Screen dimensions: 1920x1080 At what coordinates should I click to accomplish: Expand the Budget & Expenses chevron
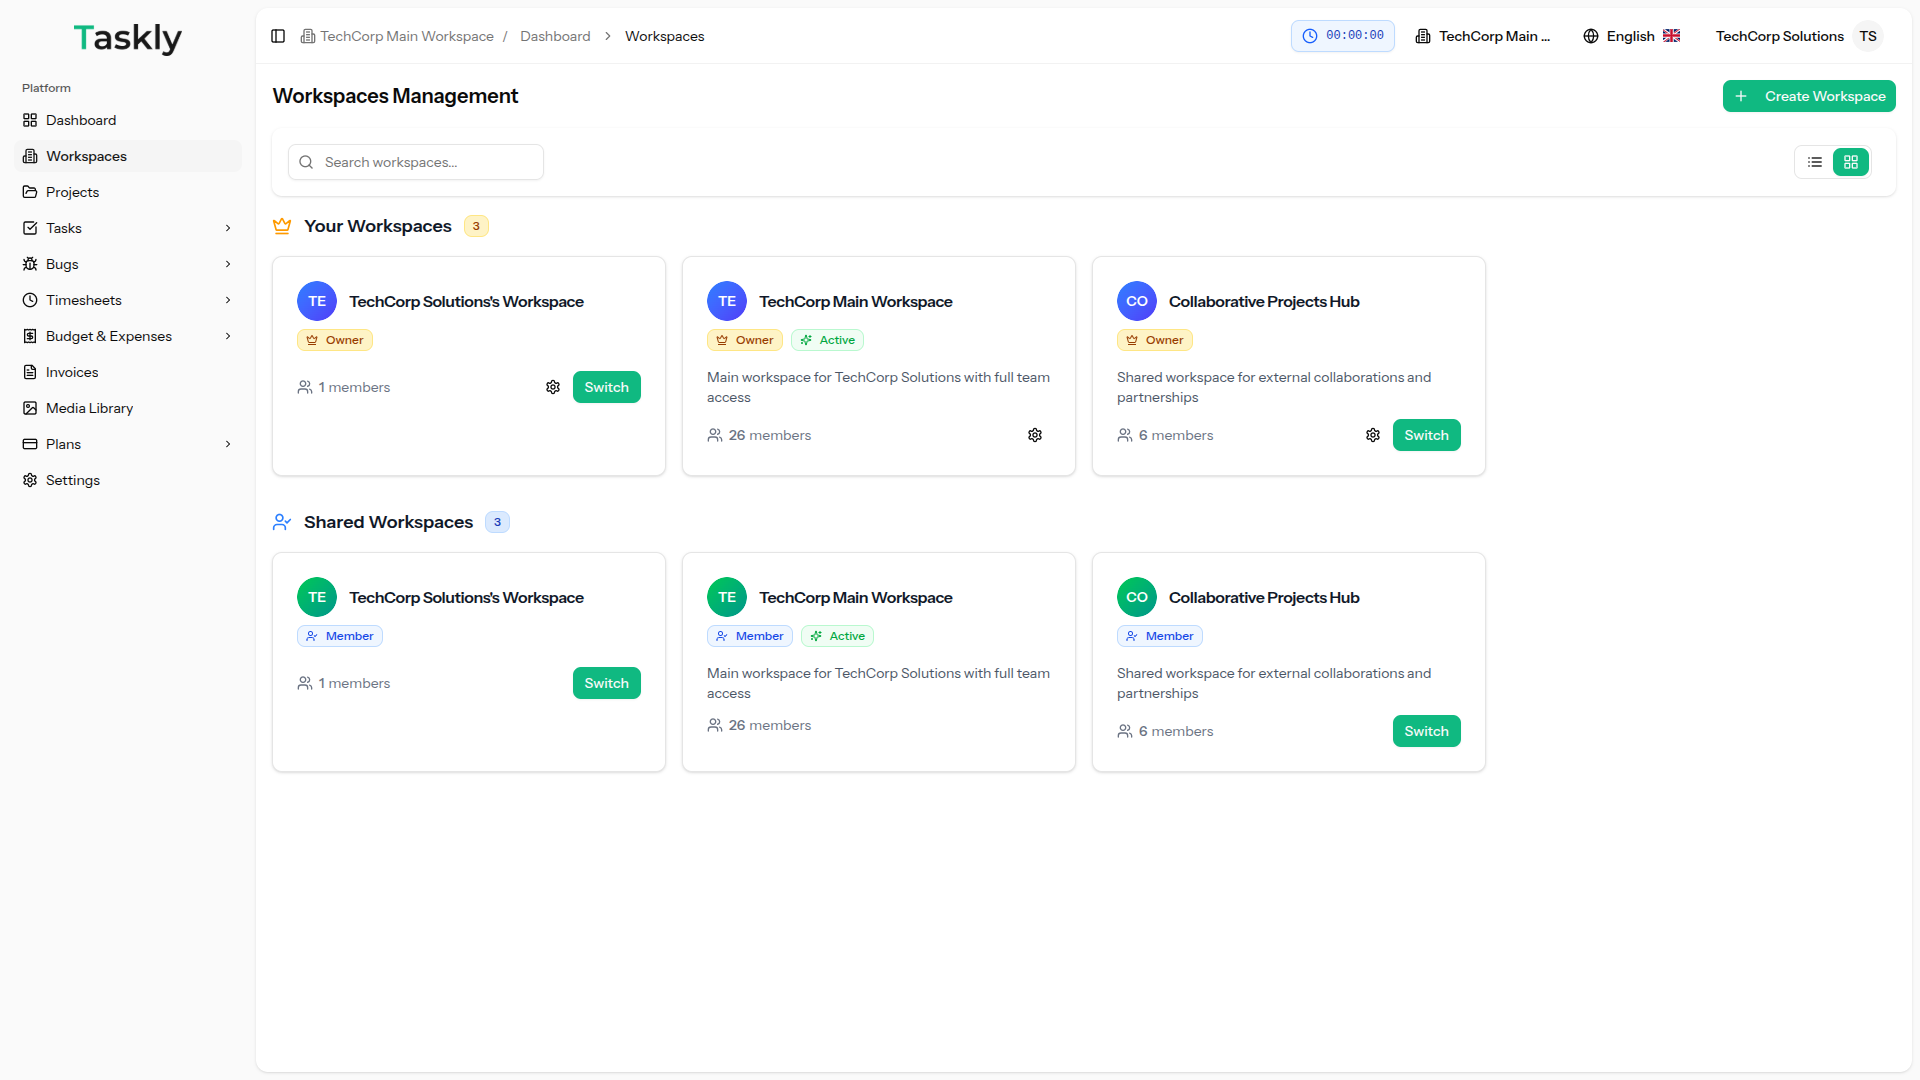tap(228, 336)
